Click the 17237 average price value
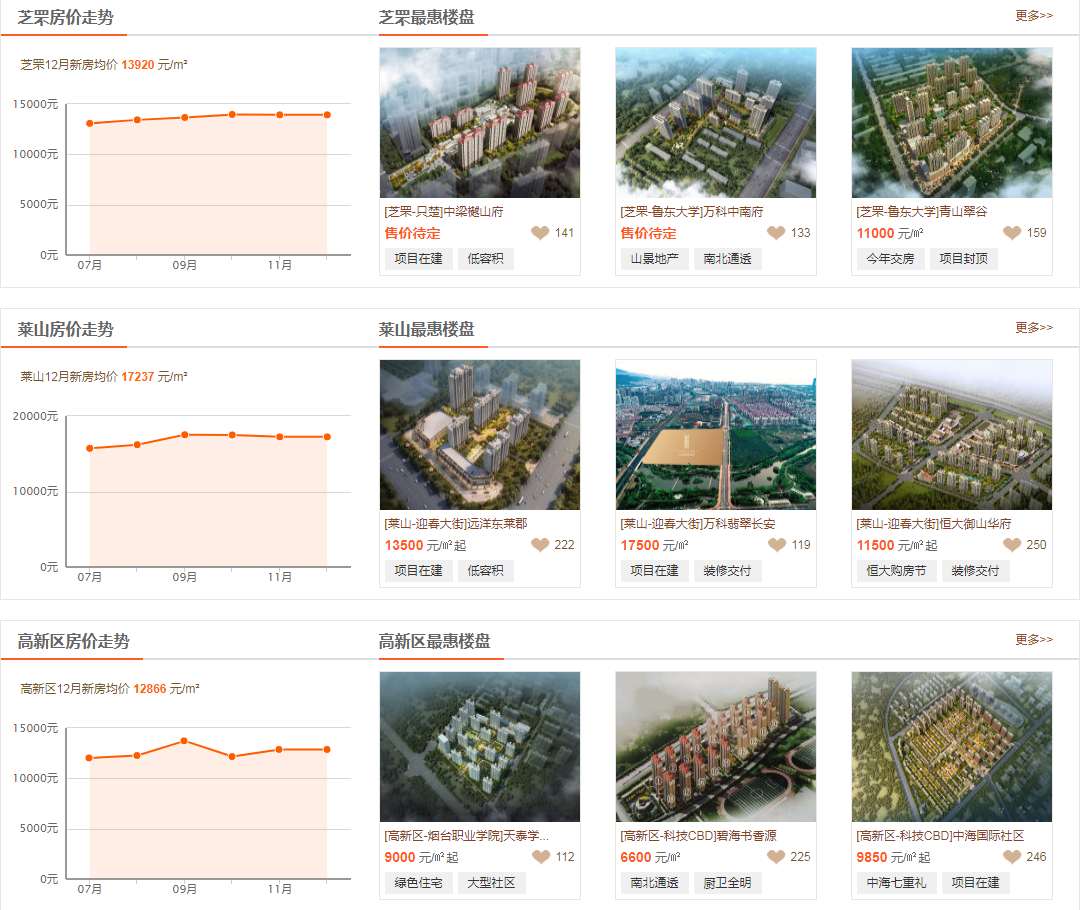 [x=138, y=377]
